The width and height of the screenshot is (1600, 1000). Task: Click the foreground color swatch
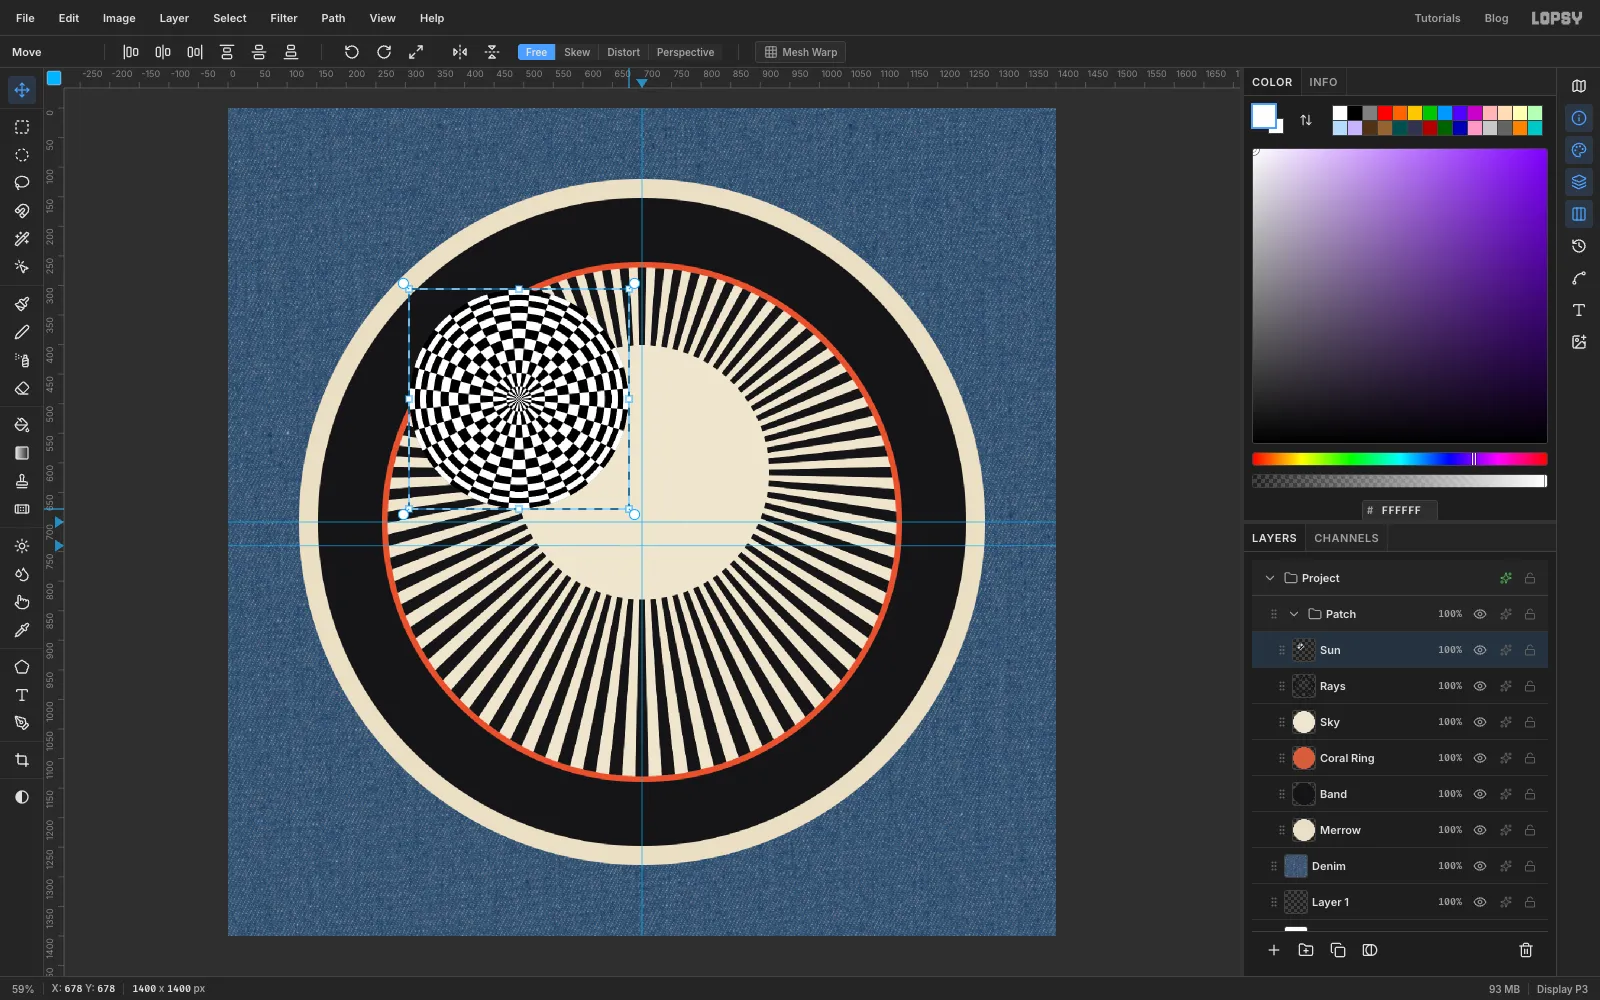1263,116
